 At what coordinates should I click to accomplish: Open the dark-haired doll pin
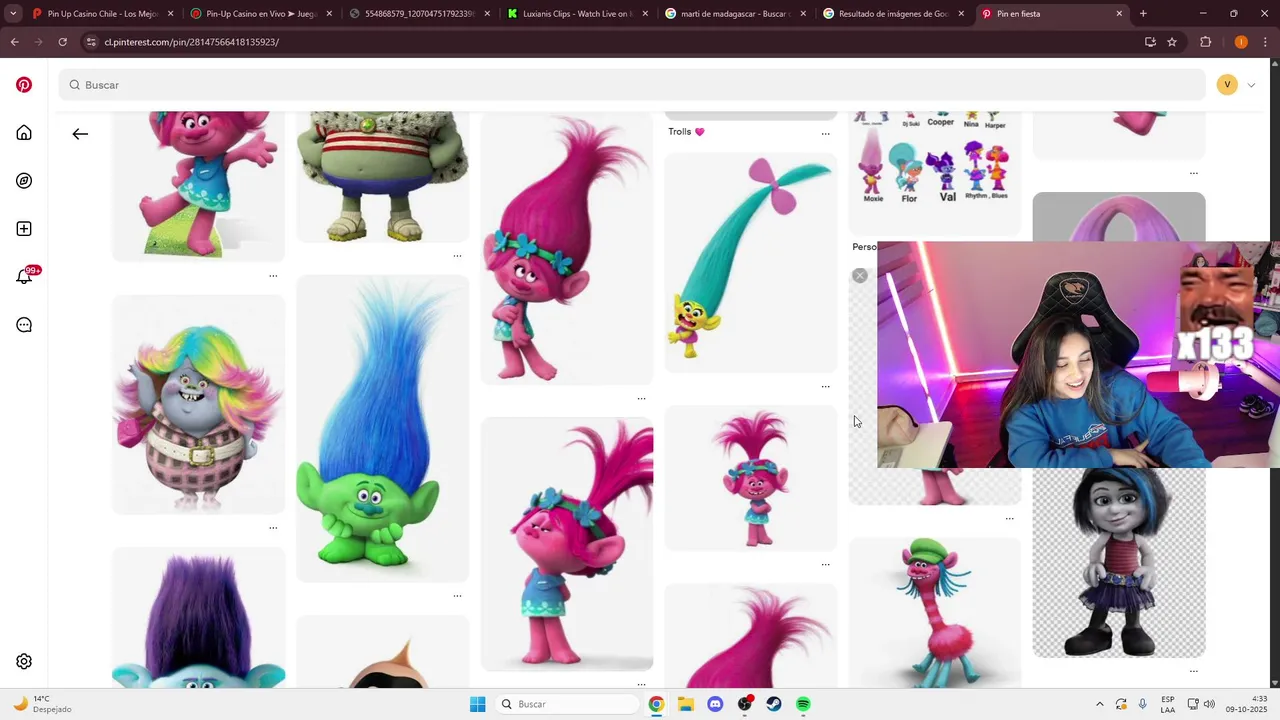(x=1119, y=562)
